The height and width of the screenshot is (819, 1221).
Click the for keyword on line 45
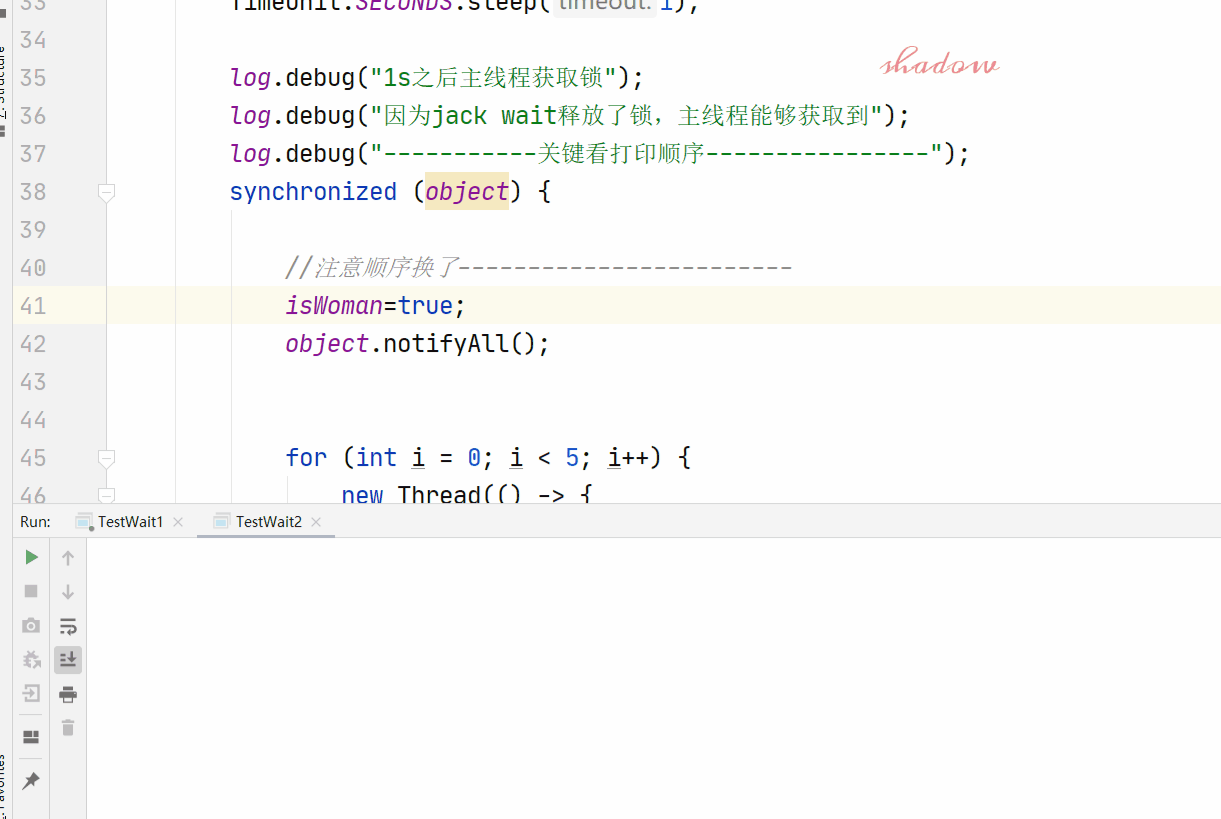[x=306, y=457]
